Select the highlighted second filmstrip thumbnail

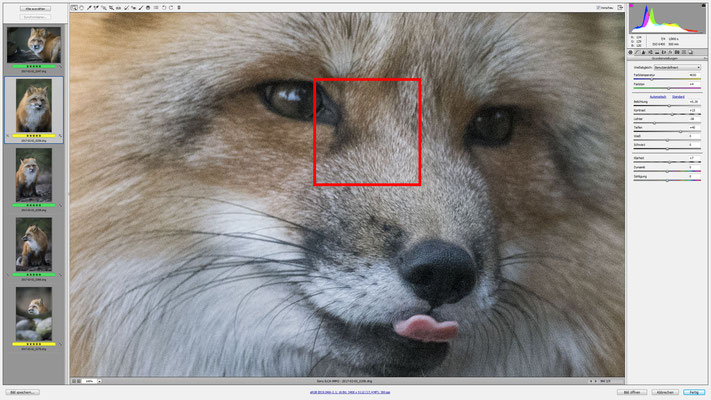point(34,105)
